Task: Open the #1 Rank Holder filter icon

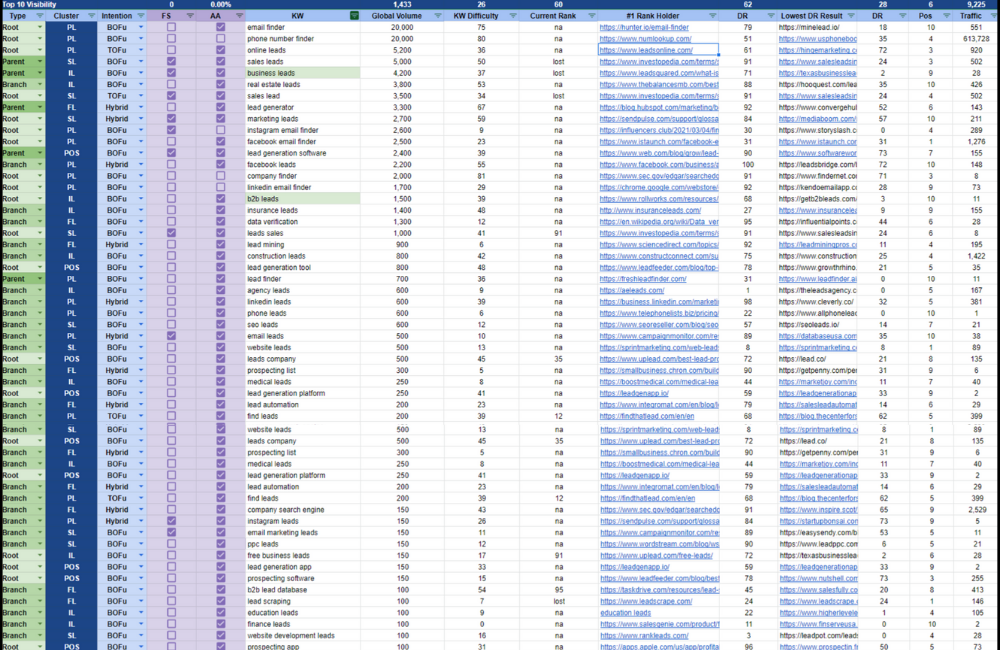Action: point(712,16)
